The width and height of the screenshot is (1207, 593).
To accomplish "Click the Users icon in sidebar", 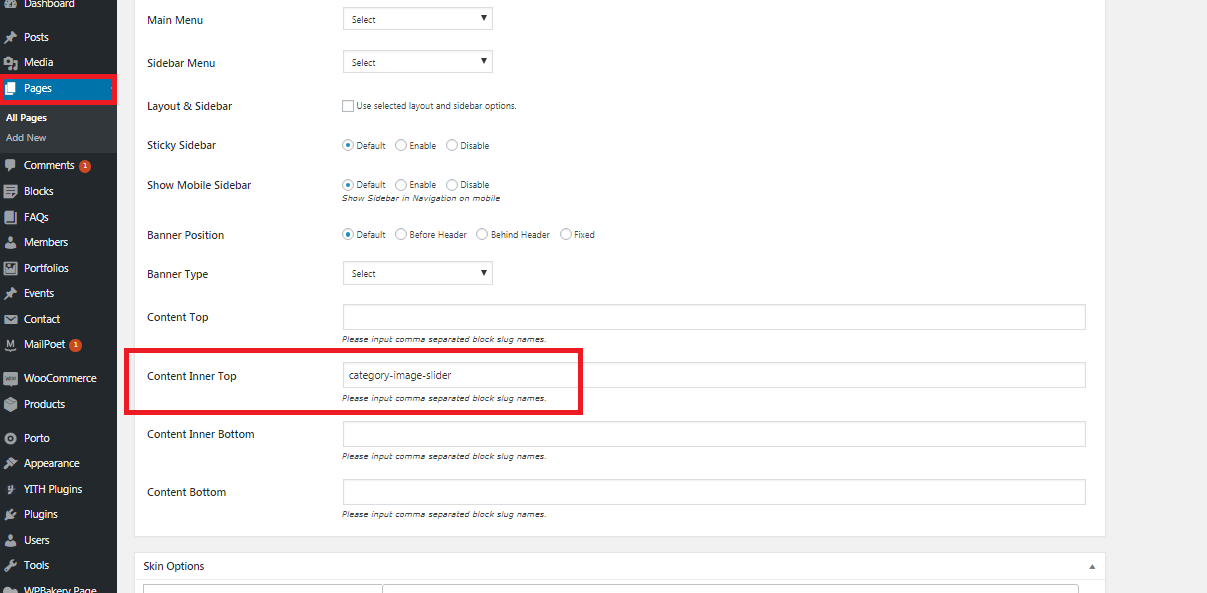I will click(11, 540).
